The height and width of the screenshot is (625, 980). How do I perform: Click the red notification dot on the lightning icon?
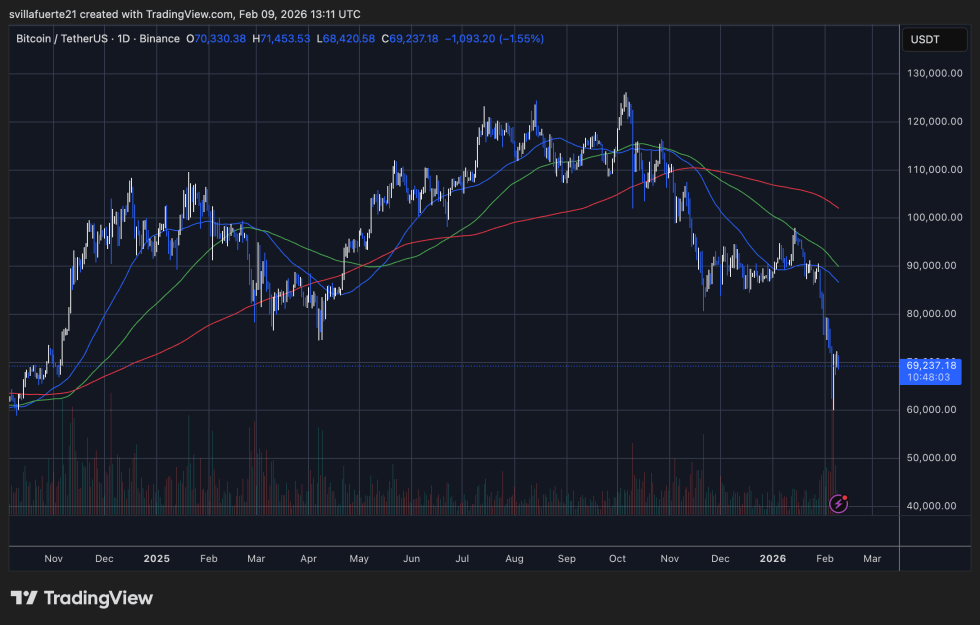(x=845, y=497)
